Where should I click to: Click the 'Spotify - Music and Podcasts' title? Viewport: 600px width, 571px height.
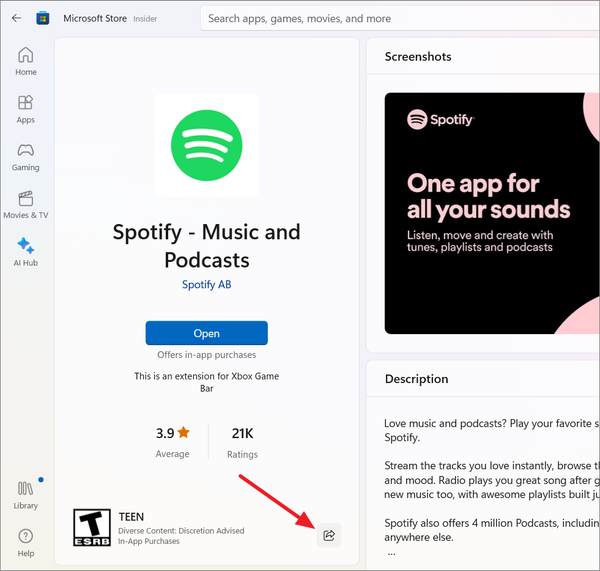[x=207, y=246]
